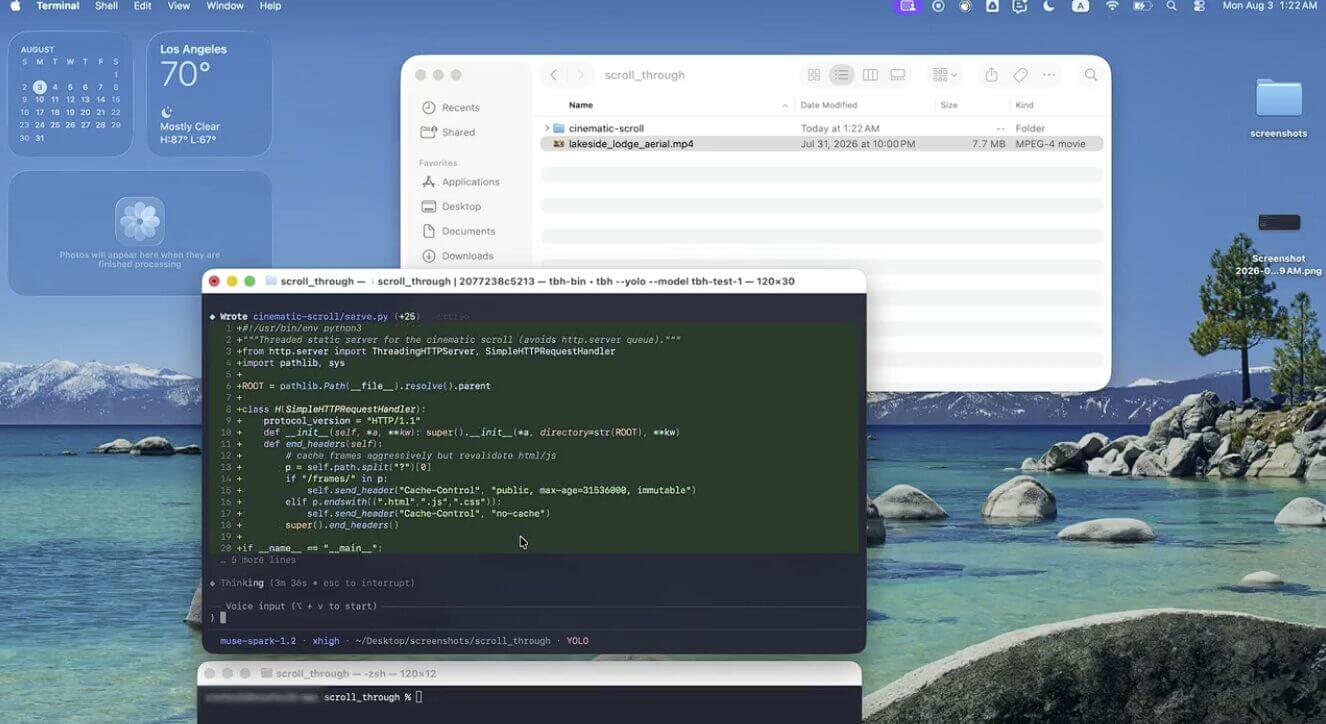Viewport: 1326px width, 724px height.
Task: Select the cinematic-scroll folder row
Action: [822, 128]
